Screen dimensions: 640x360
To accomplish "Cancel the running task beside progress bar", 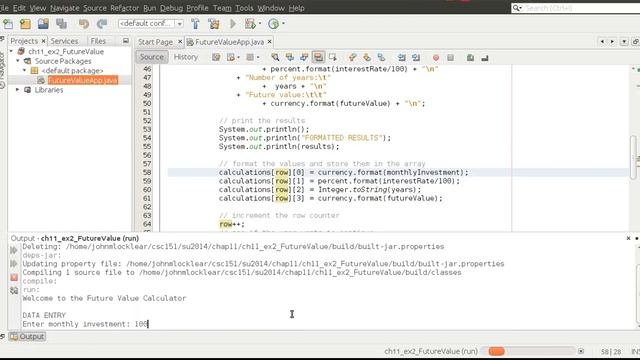I will [x=581, y=351].
